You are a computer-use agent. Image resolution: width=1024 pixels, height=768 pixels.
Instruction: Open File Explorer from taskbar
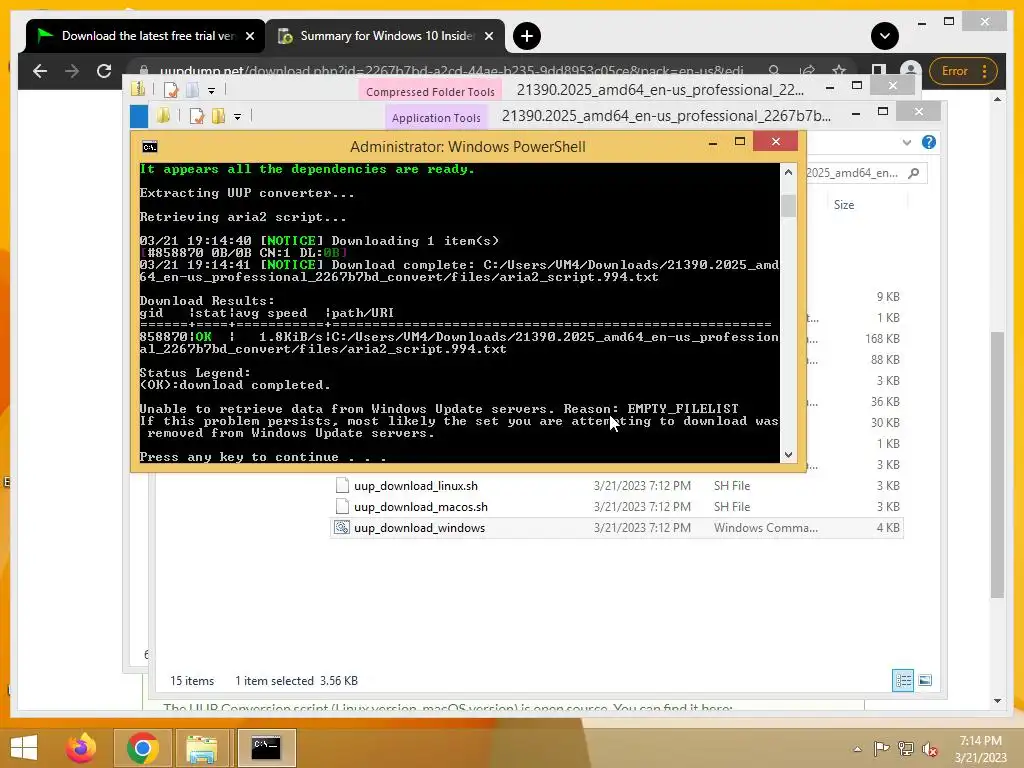tap(201, 748)
